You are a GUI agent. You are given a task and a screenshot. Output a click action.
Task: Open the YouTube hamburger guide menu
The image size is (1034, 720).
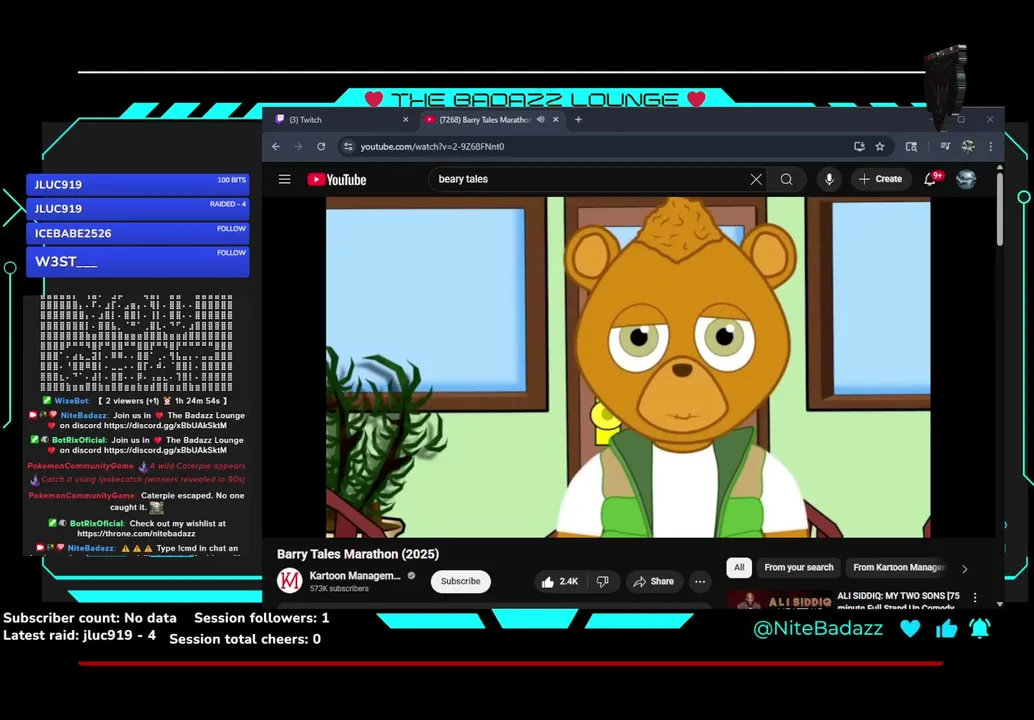click(x=284, y=179)
